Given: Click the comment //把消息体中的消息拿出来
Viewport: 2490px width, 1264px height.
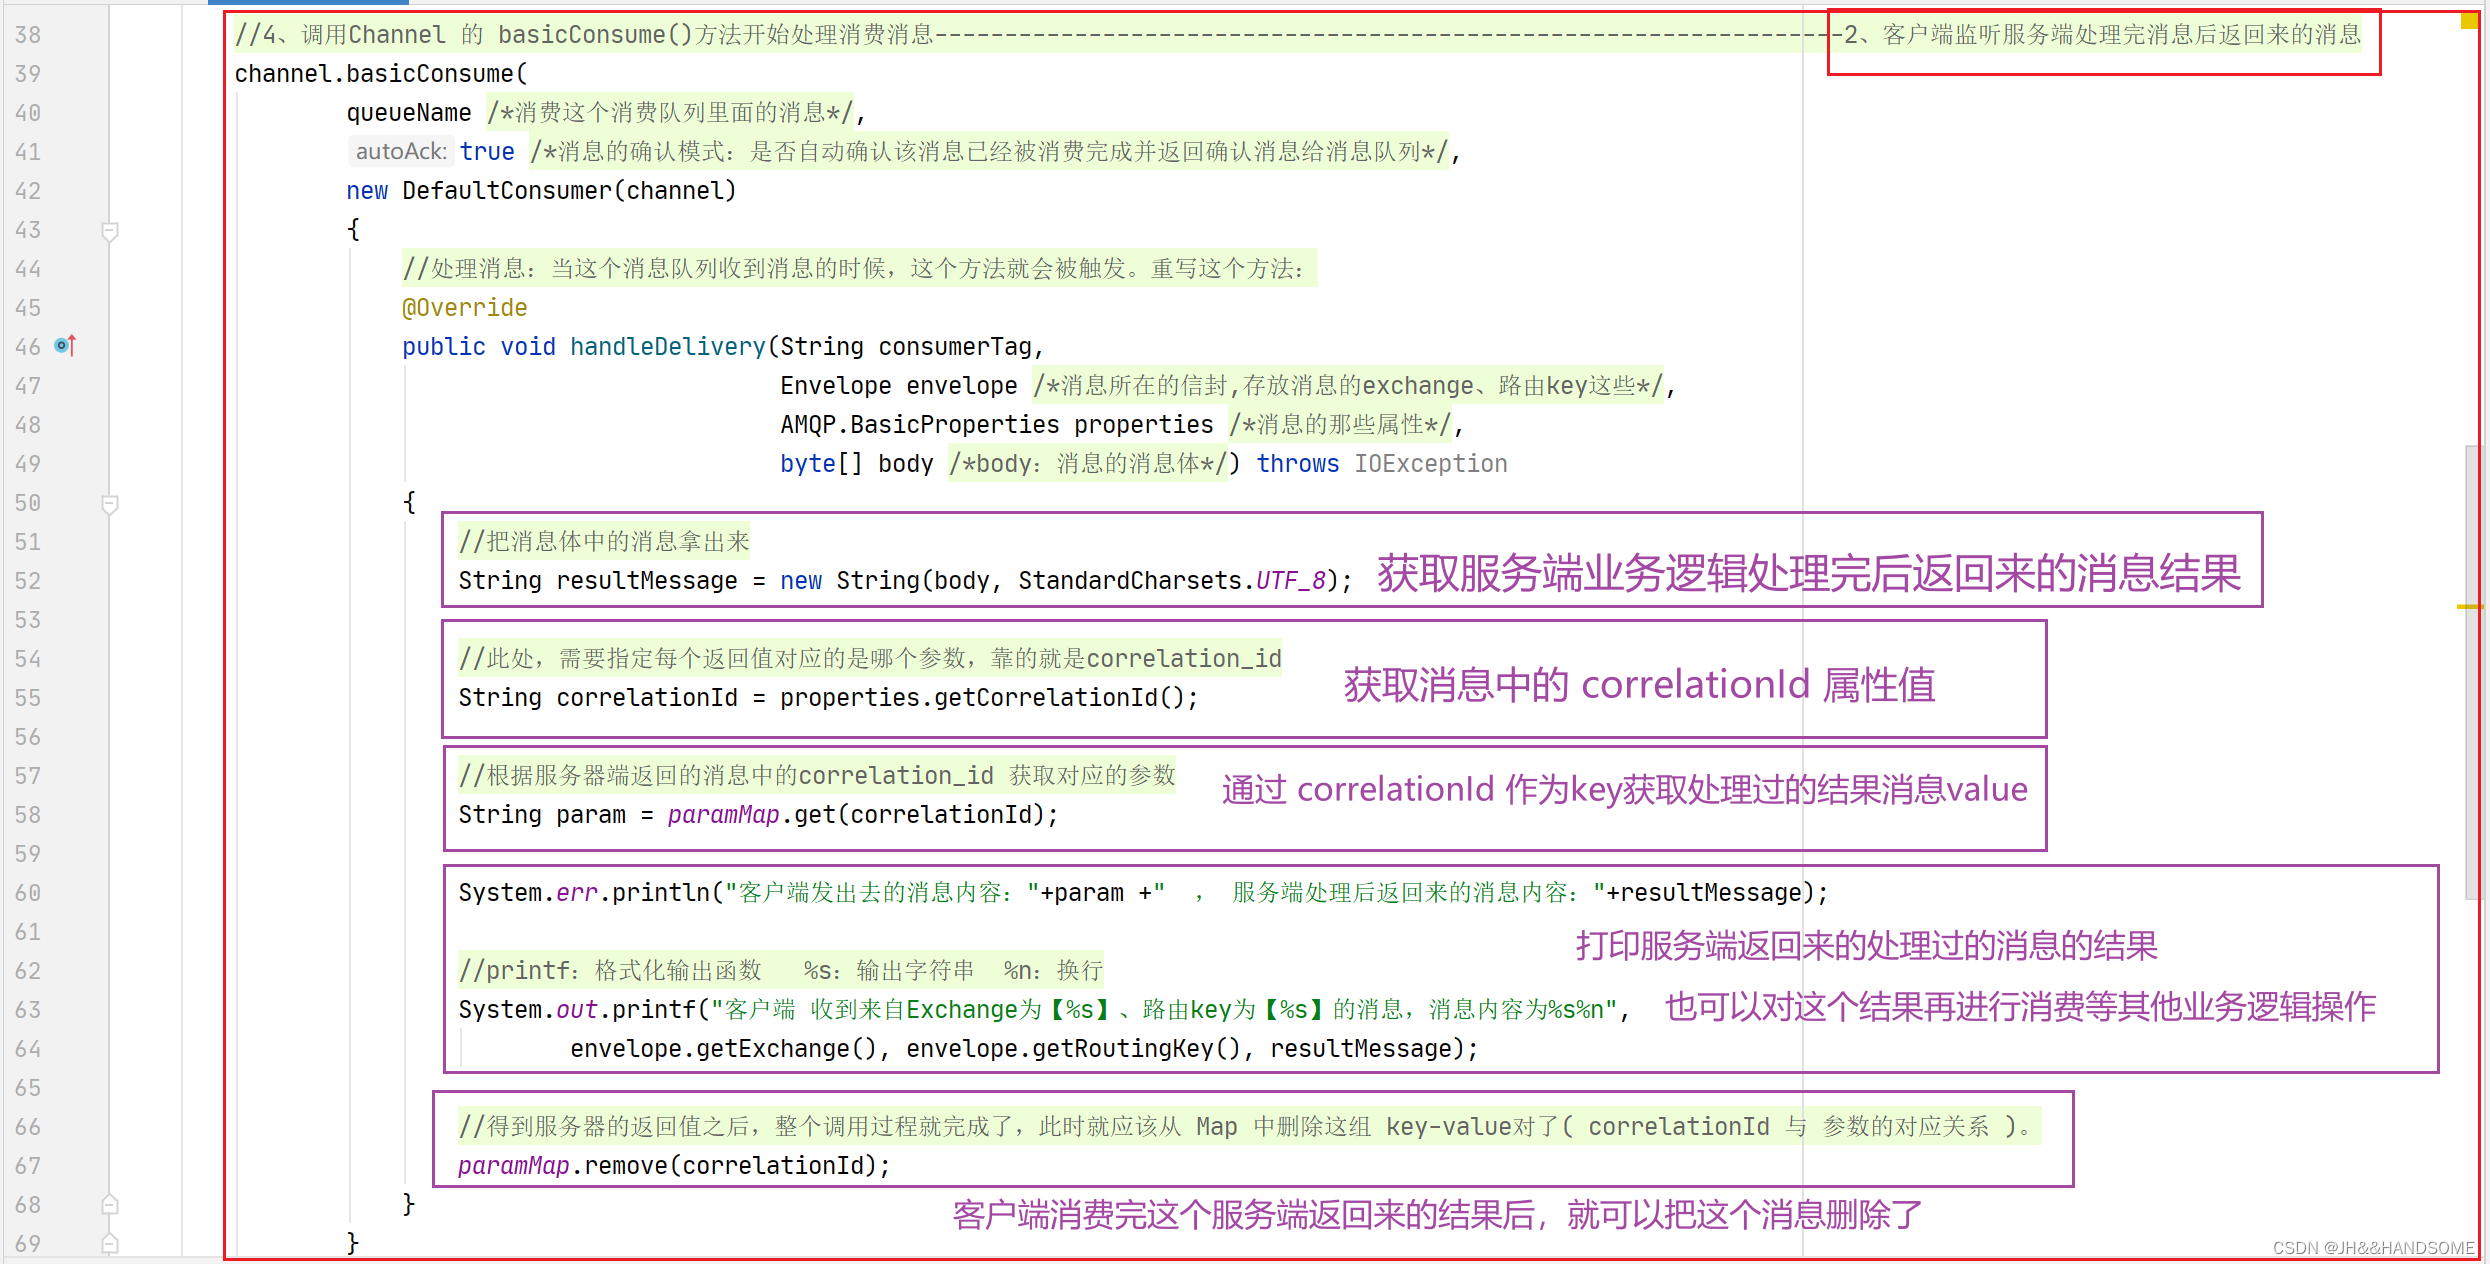Looking at the screenshot, I should coord(604,542).
